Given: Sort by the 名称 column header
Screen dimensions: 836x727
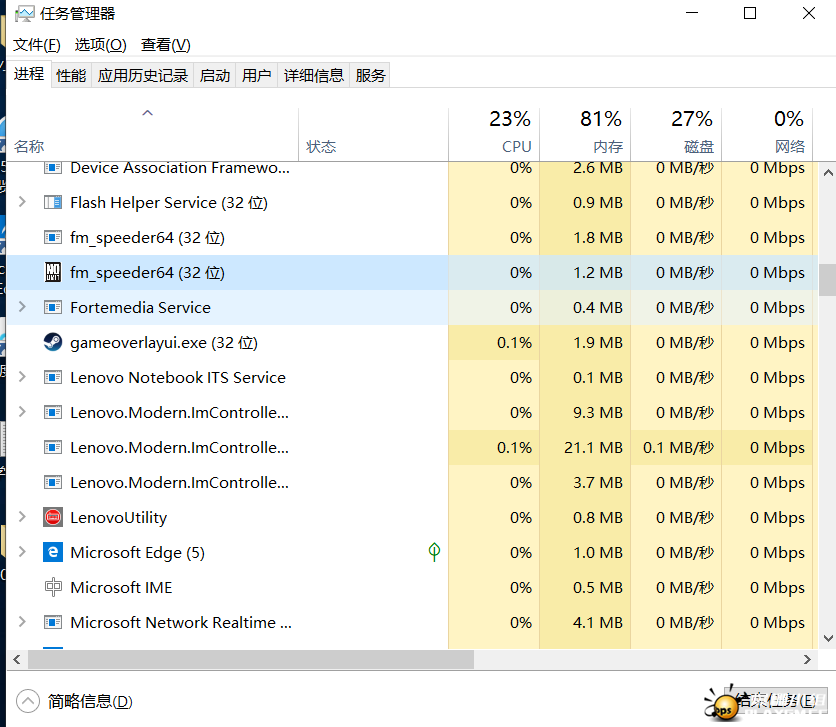Looking at the screenshot, I should tap(152, 134).
